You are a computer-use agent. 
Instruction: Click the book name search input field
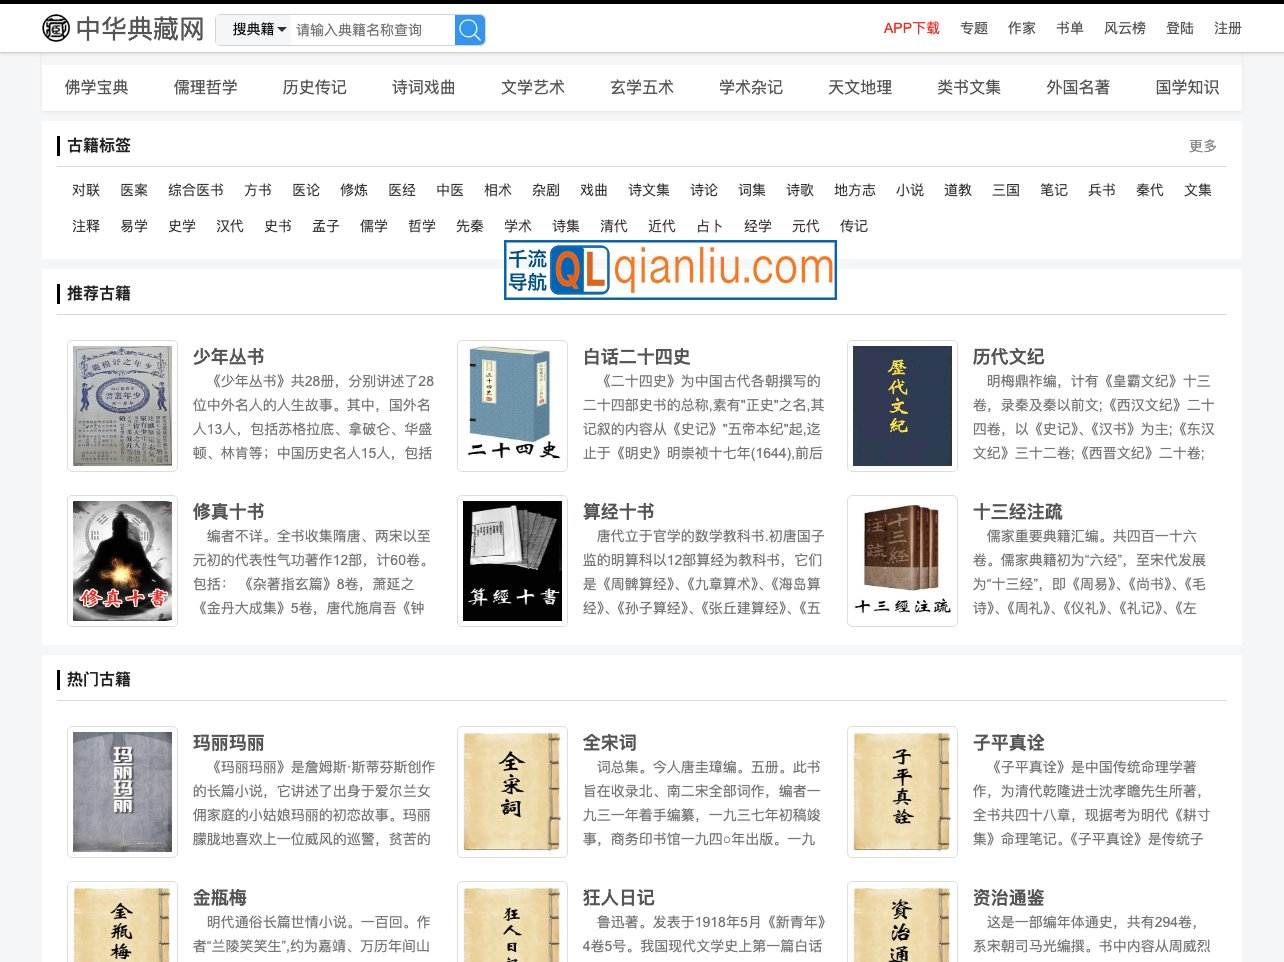[370, 30]
